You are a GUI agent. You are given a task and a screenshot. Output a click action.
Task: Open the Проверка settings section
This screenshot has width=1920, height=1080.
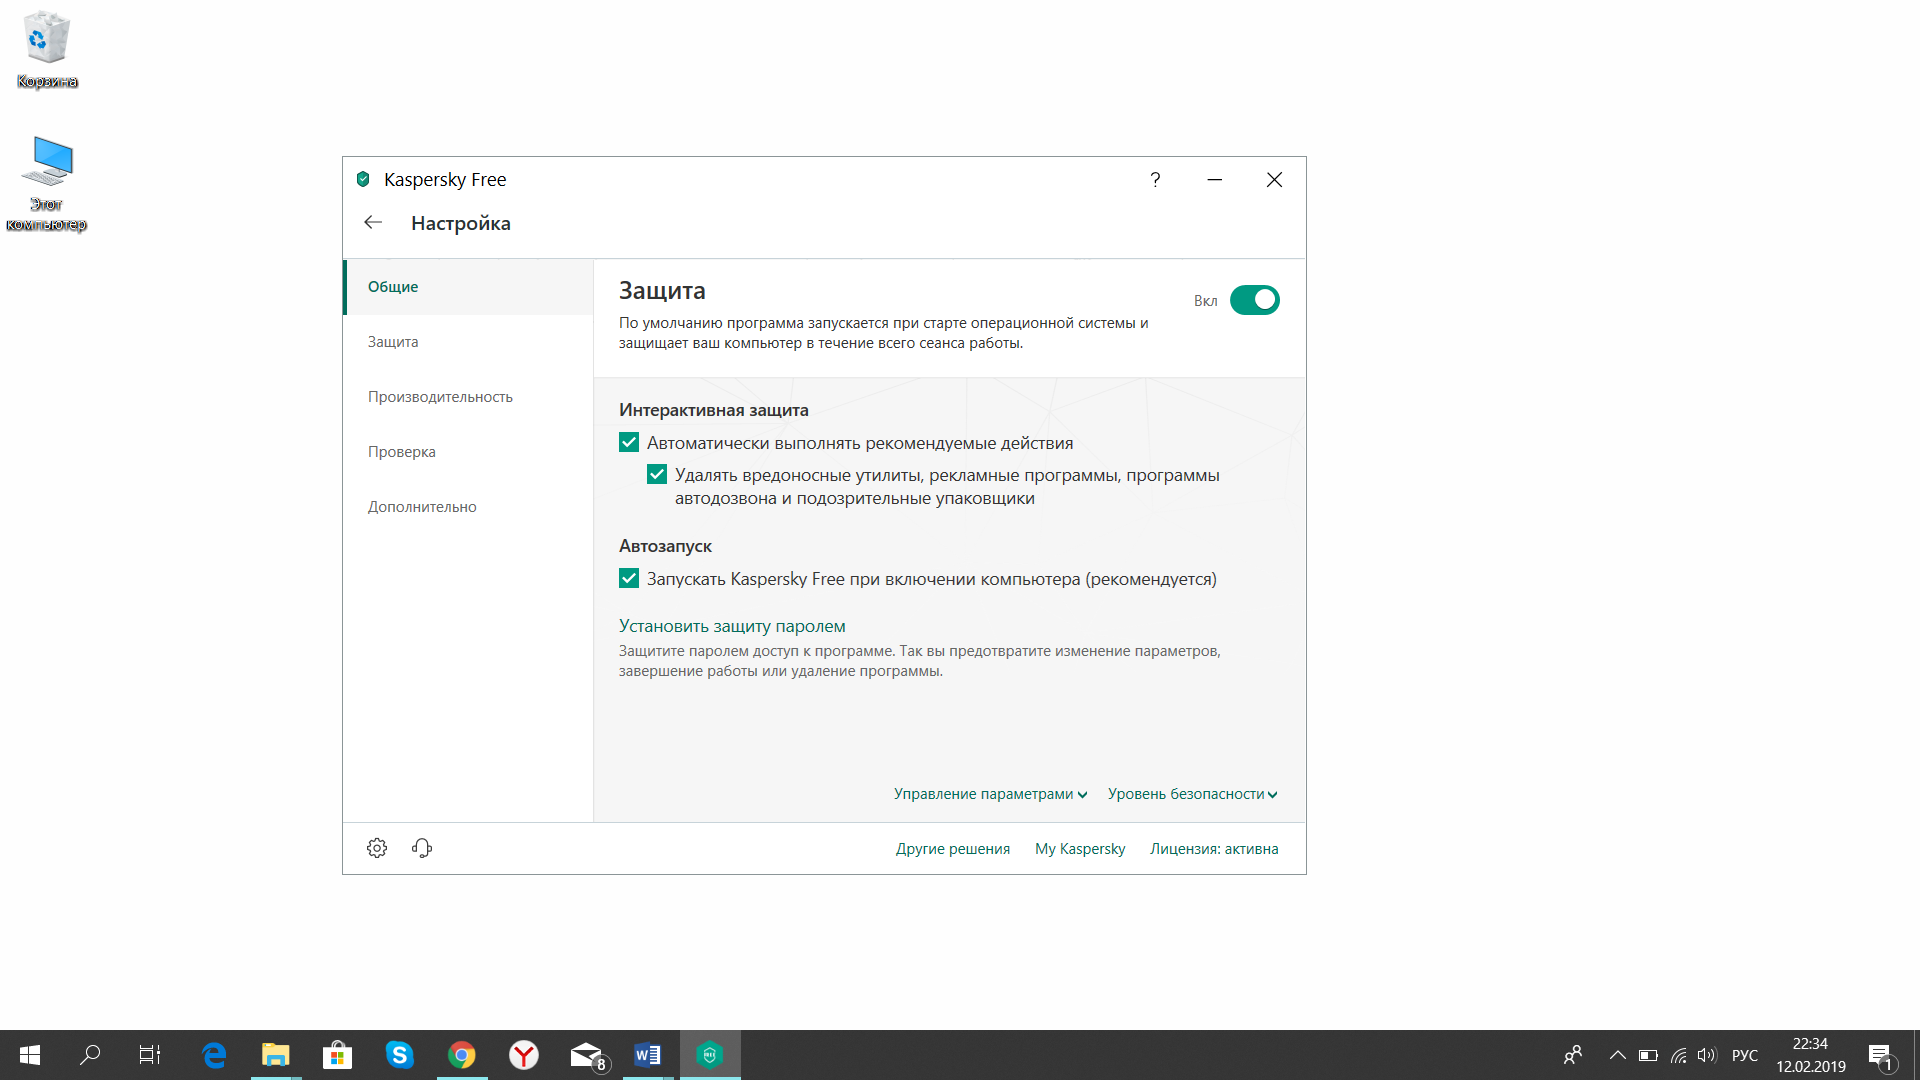click(468, 452)
